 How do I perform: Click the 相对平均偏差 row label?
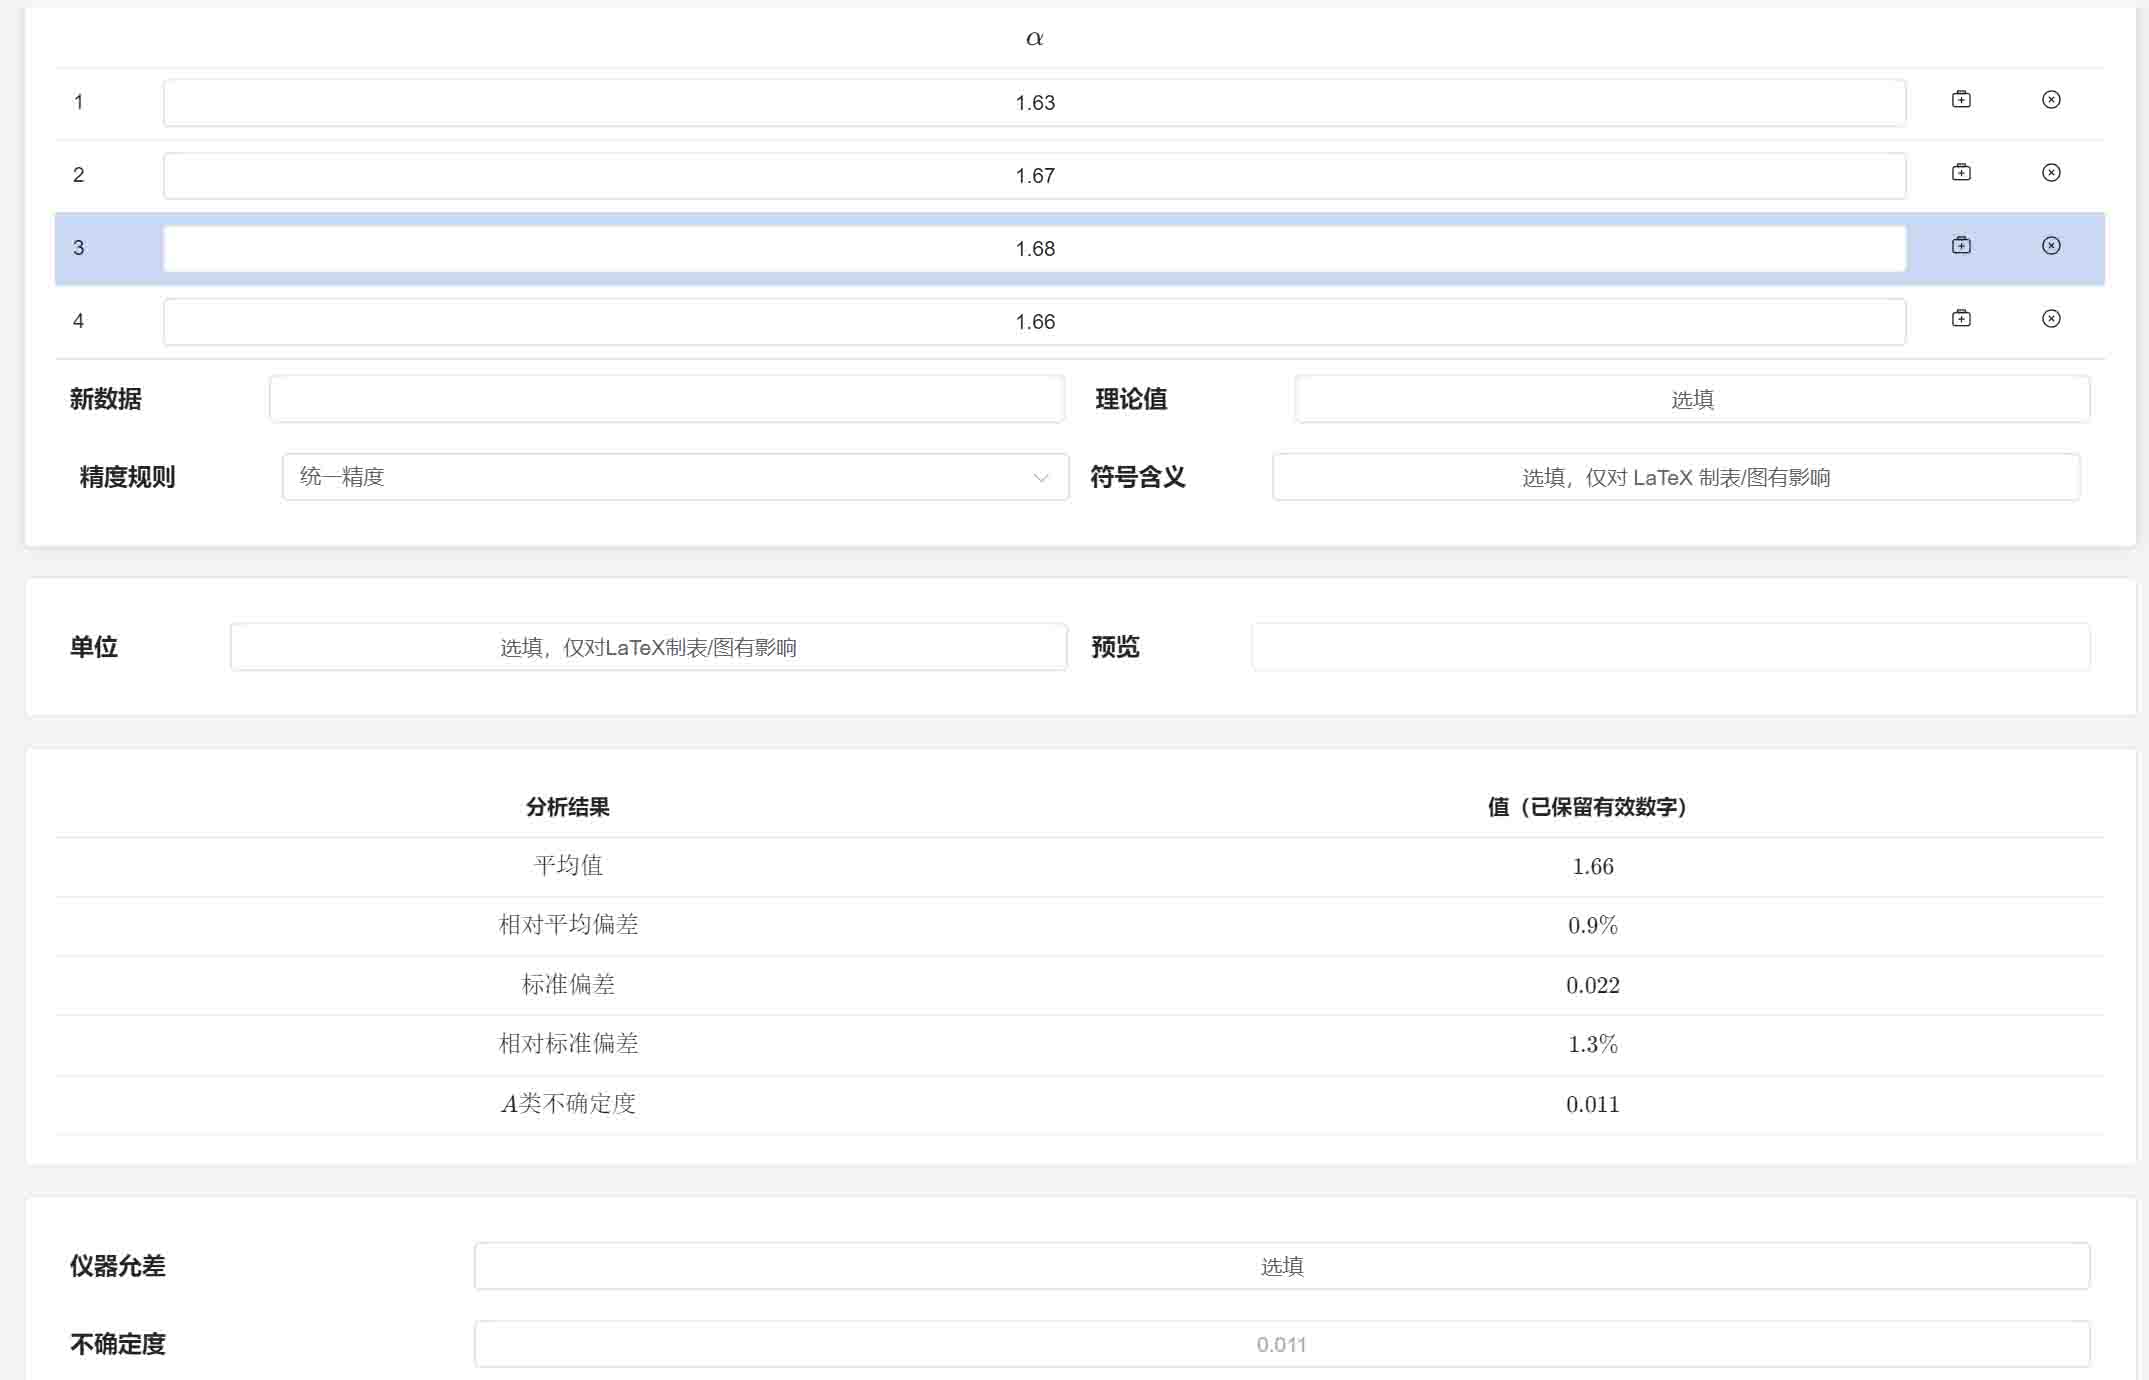coord(568,924)
